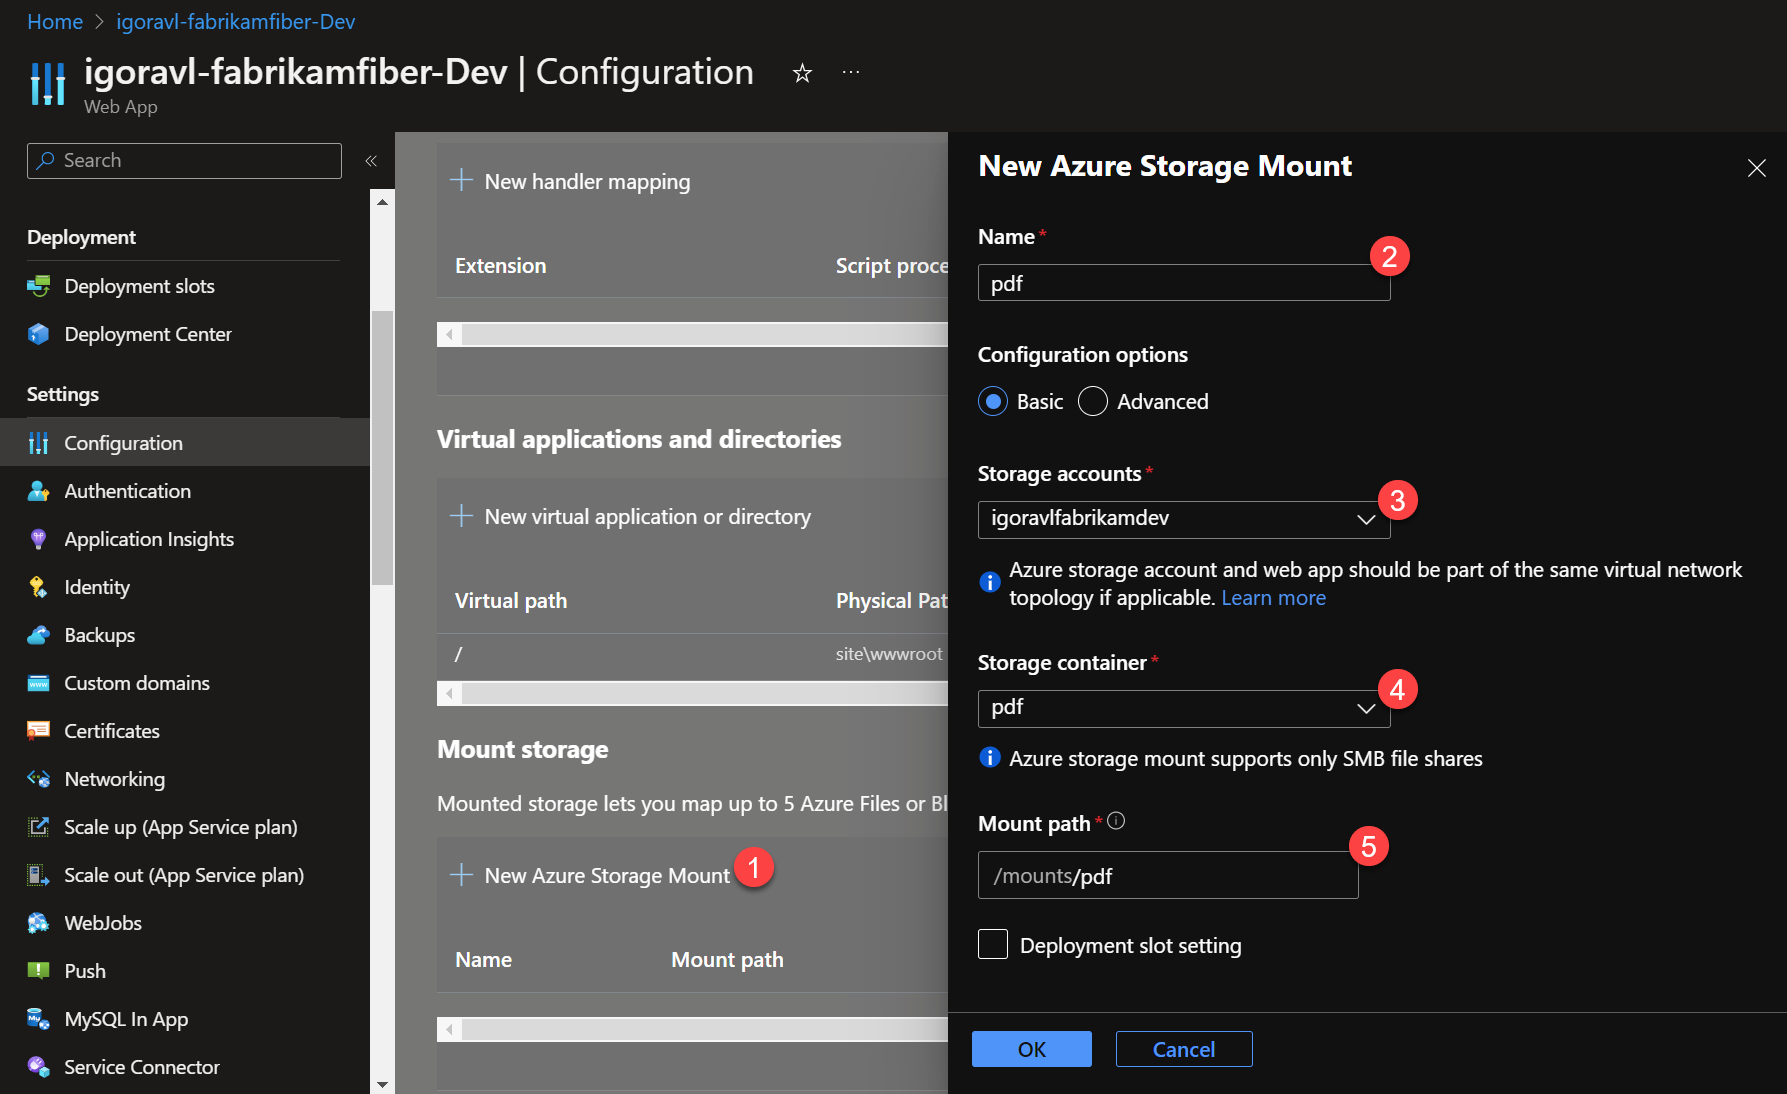Click the Mount path info icon
This screenshot has width=1787, height=1094.
pyautogui.click(x=1117, y=821)
